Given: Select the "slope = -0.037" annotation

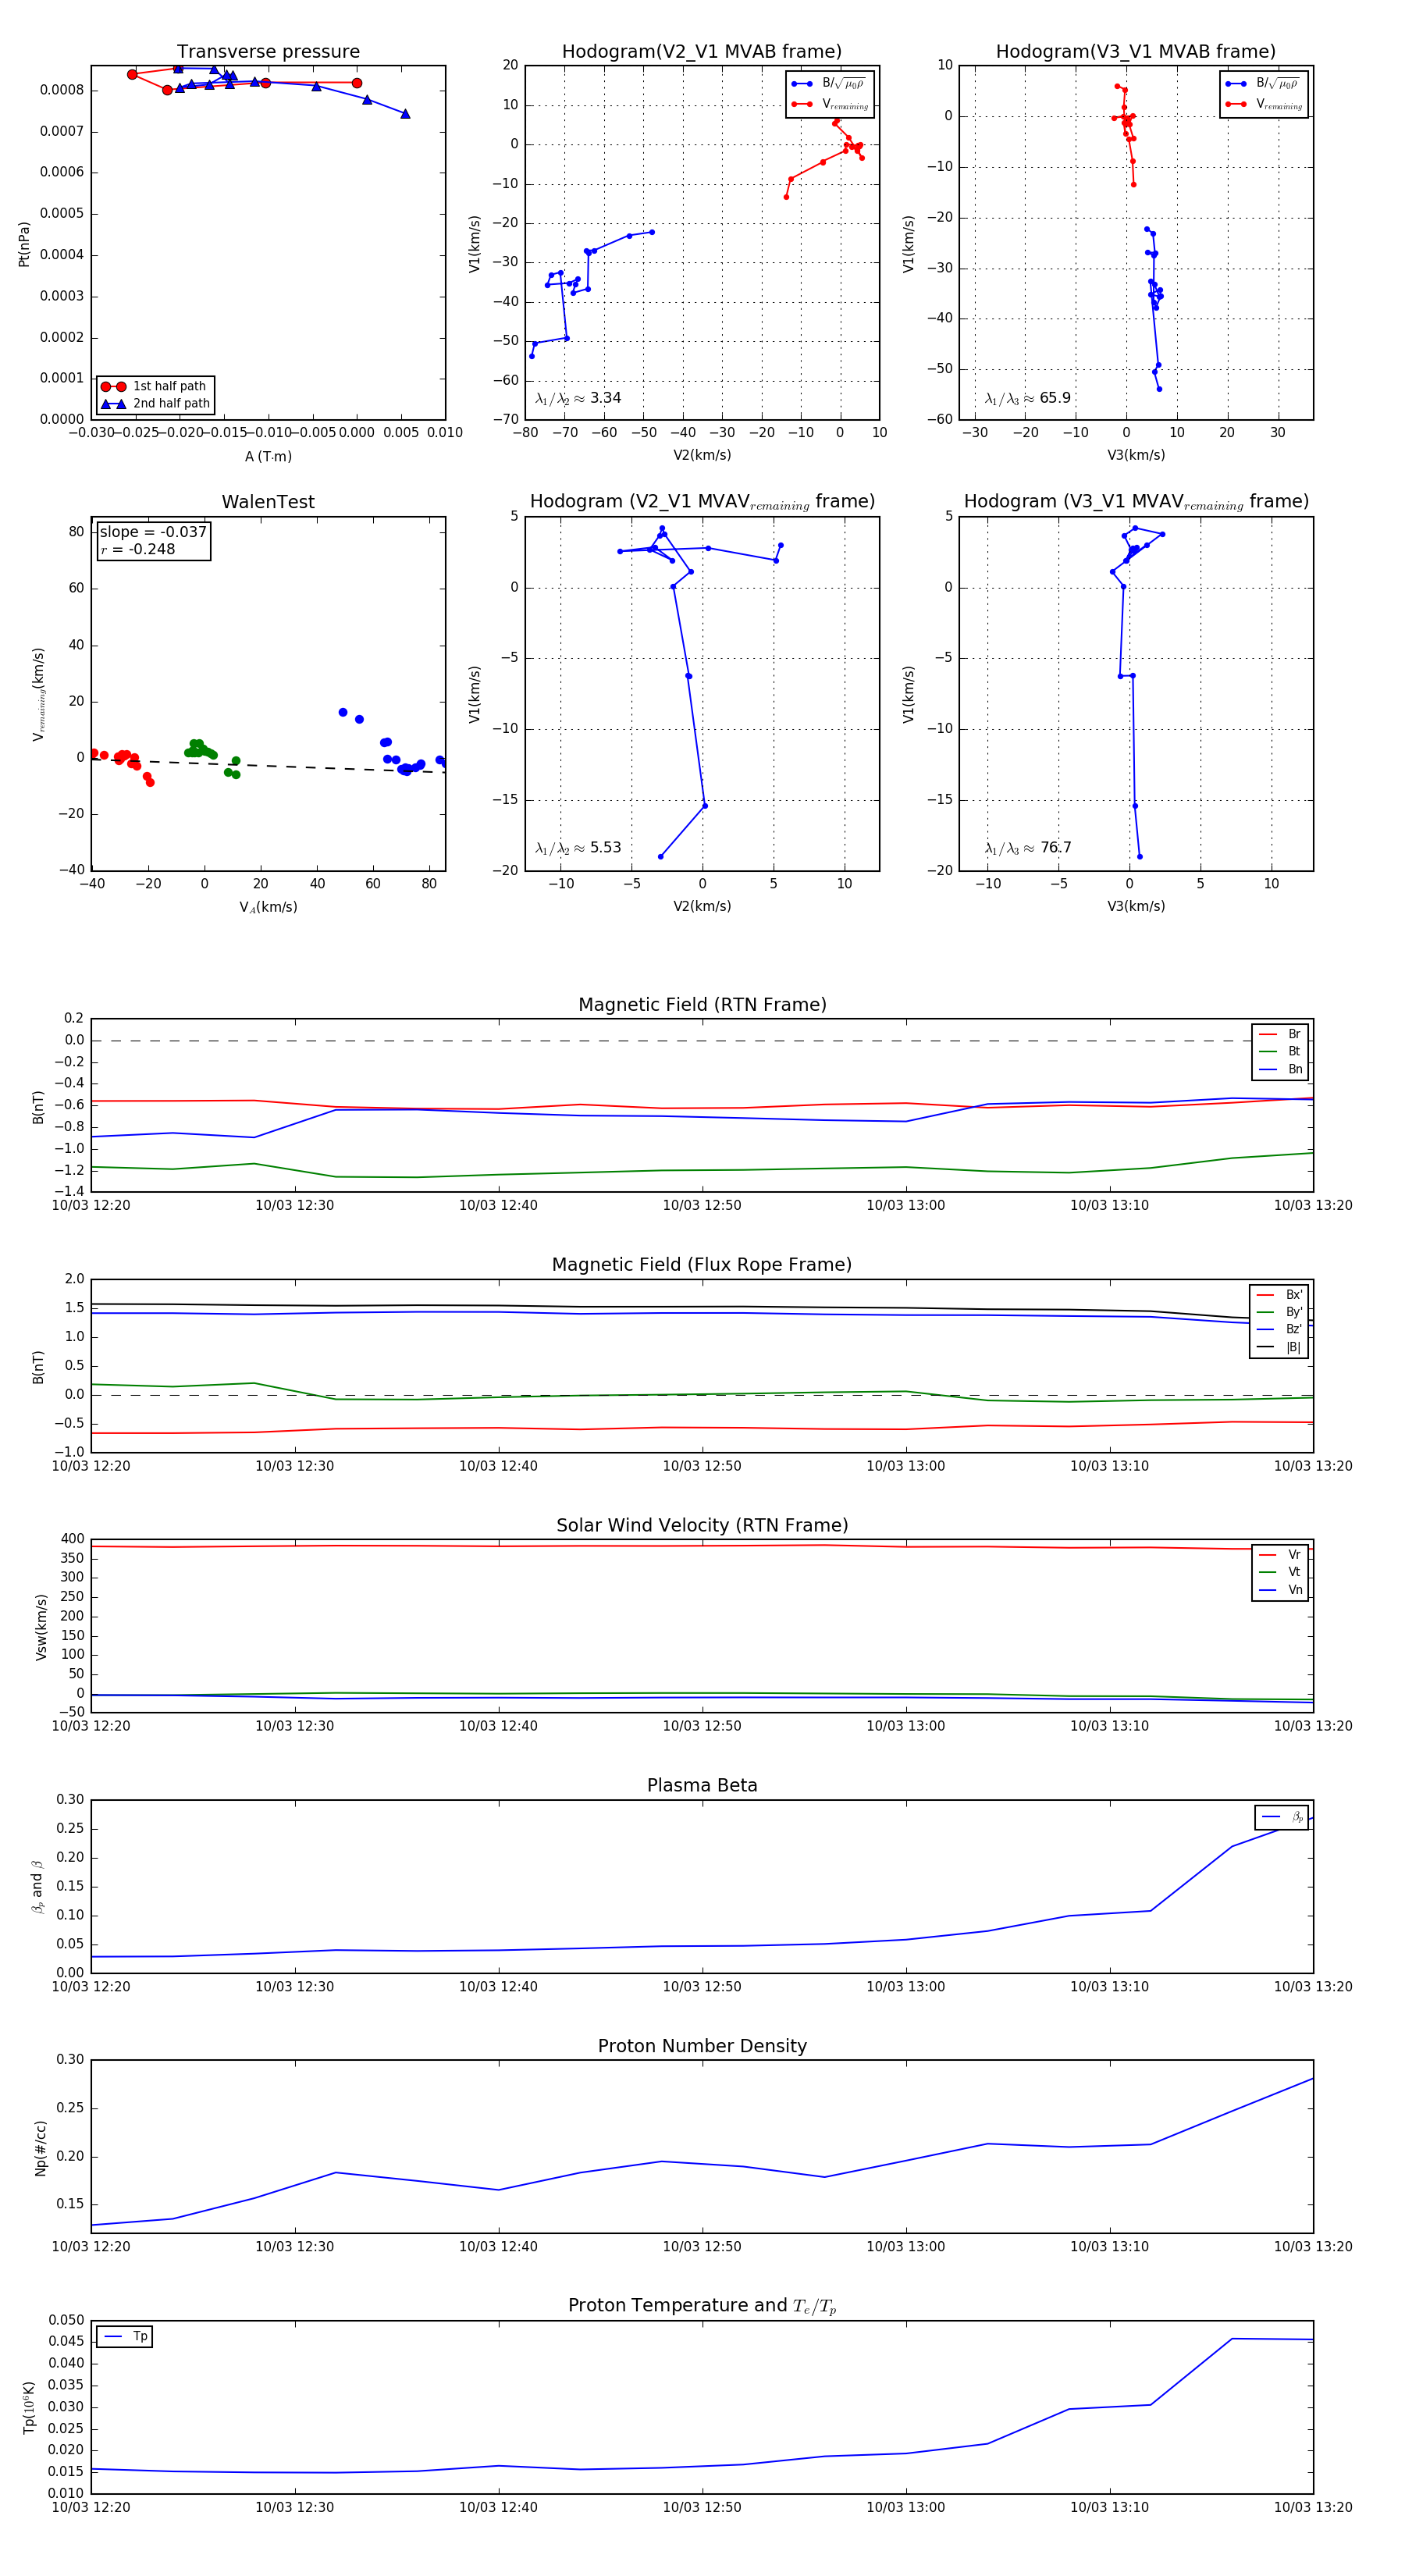Looking at the screenshot, I should pyautogui.click(x=153, y=532).
